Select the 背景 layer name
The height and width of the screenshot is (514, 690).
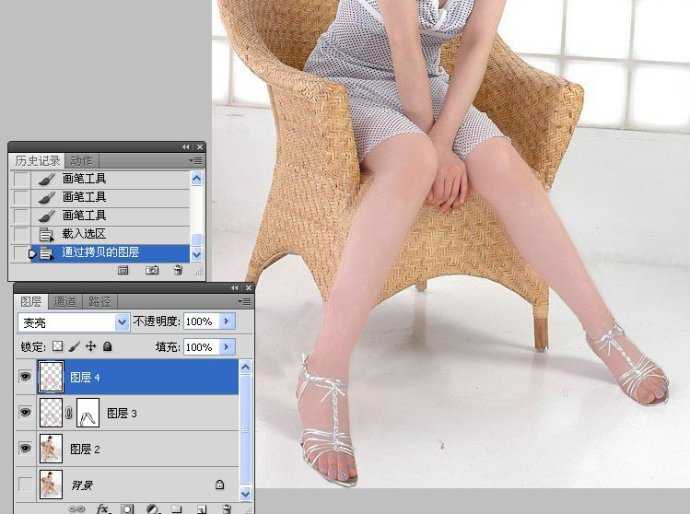(x=82, y=485)
